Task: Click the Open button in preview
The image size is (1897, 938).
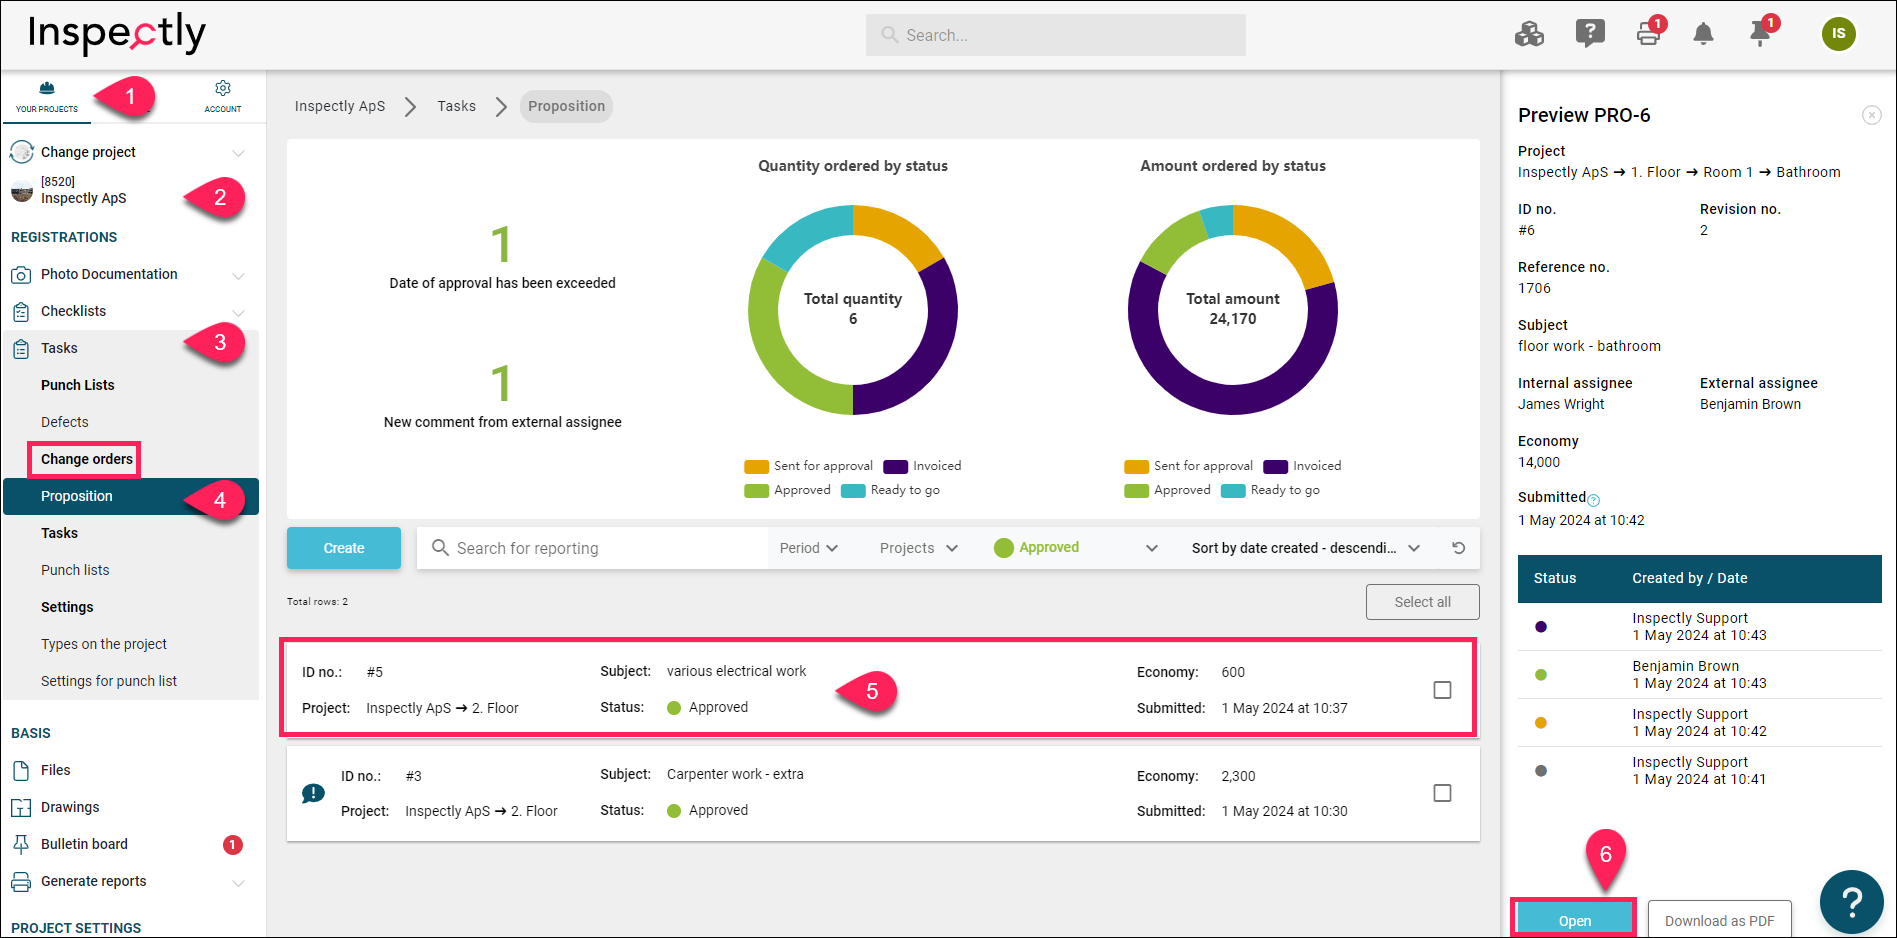Action: [1574, 921]
